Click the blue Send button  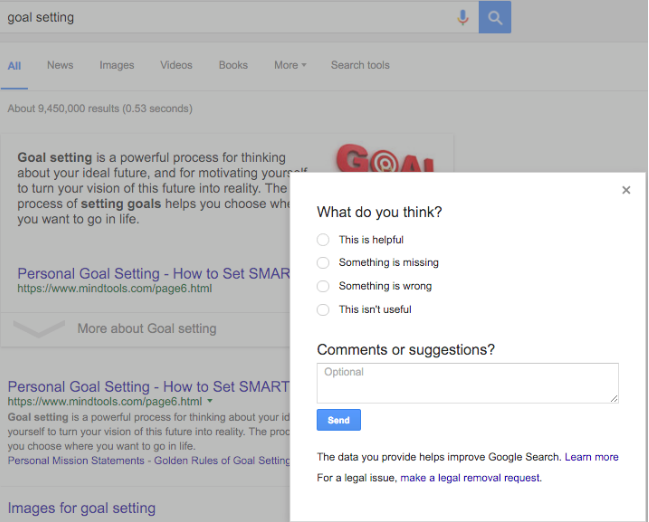(339, 420)
